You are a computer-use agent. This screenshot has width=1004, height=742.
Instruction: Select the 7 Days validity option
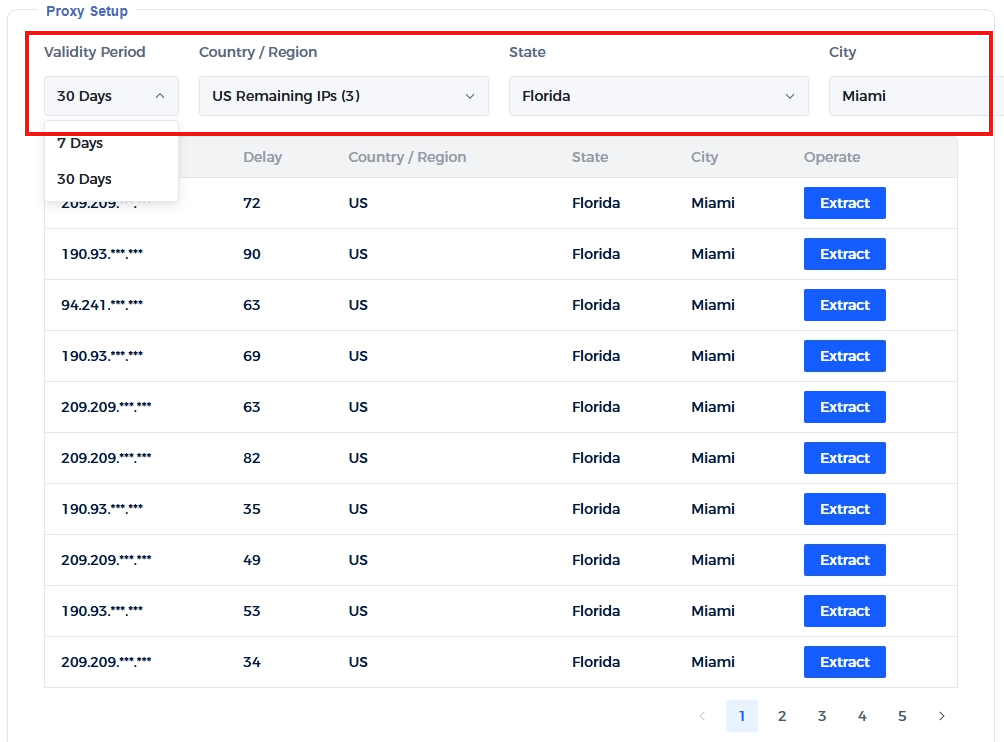(x=80, y=143)
